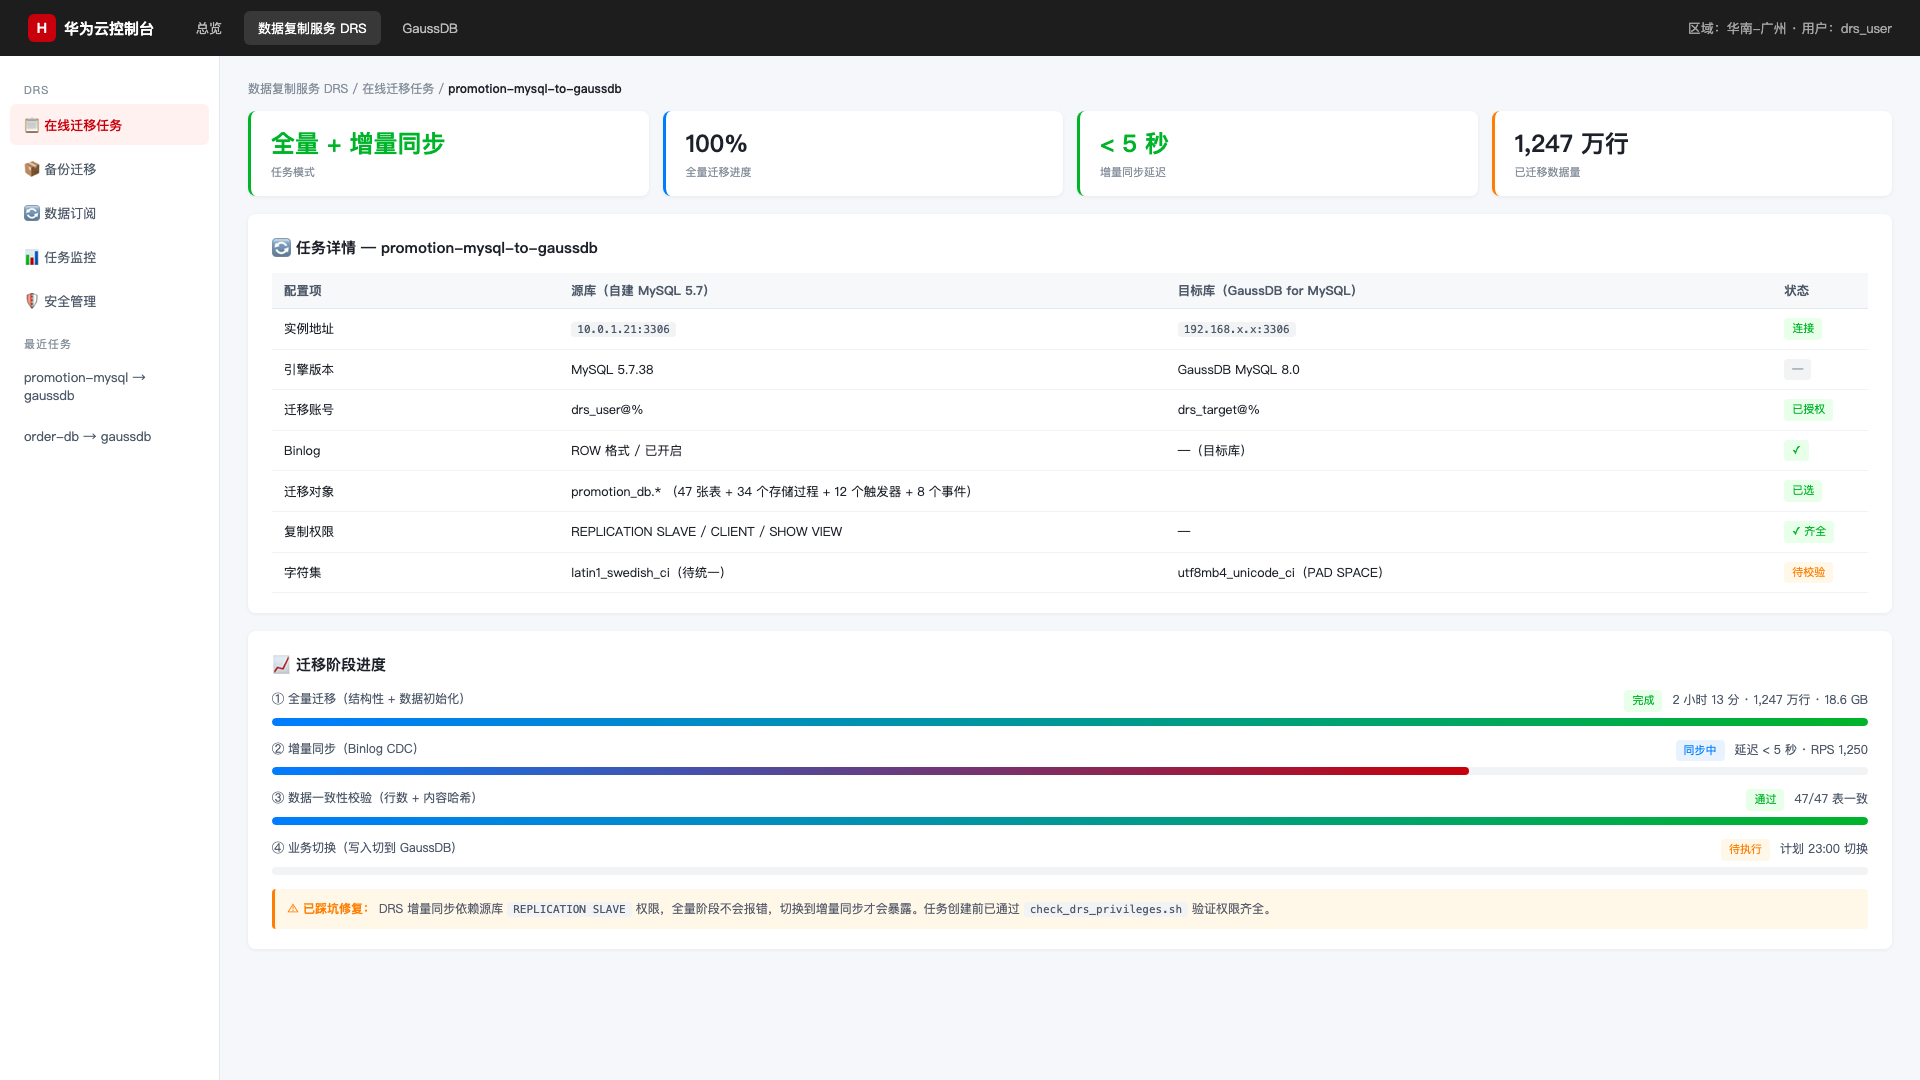
Task: Click the 备份迁移 package icon
Action: [32, 169]
